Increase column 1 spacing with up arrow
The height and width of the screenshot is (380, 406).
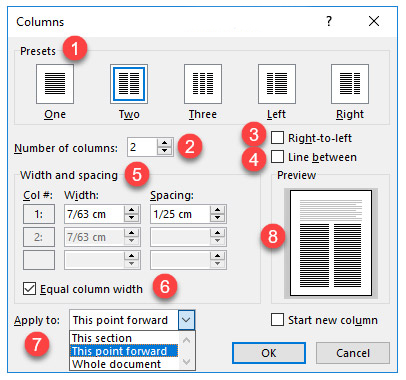coord(218,210)
